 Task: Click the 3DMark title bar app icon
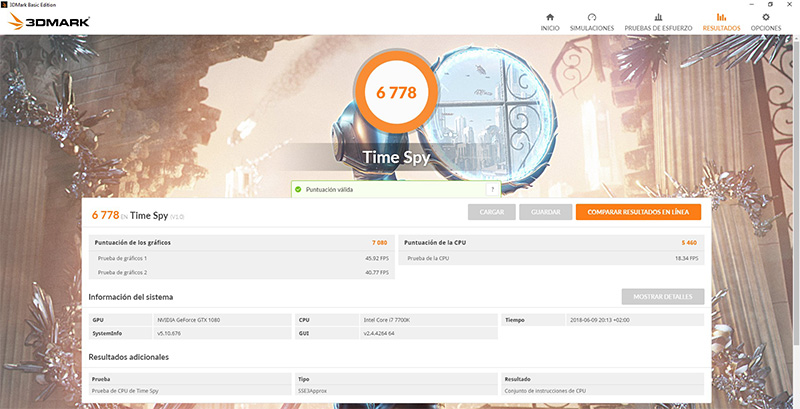[x=4, y=4]
